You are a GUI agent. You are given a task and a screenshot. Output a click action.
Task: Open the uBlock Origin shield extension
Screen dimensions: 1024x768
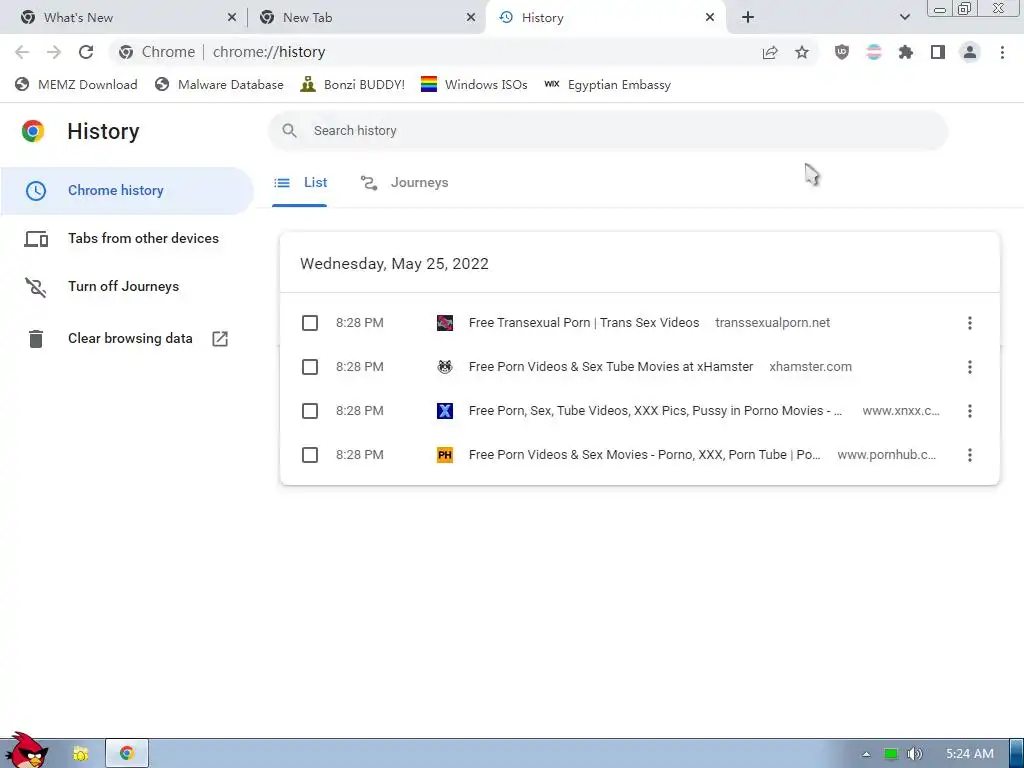pos(842,52)
